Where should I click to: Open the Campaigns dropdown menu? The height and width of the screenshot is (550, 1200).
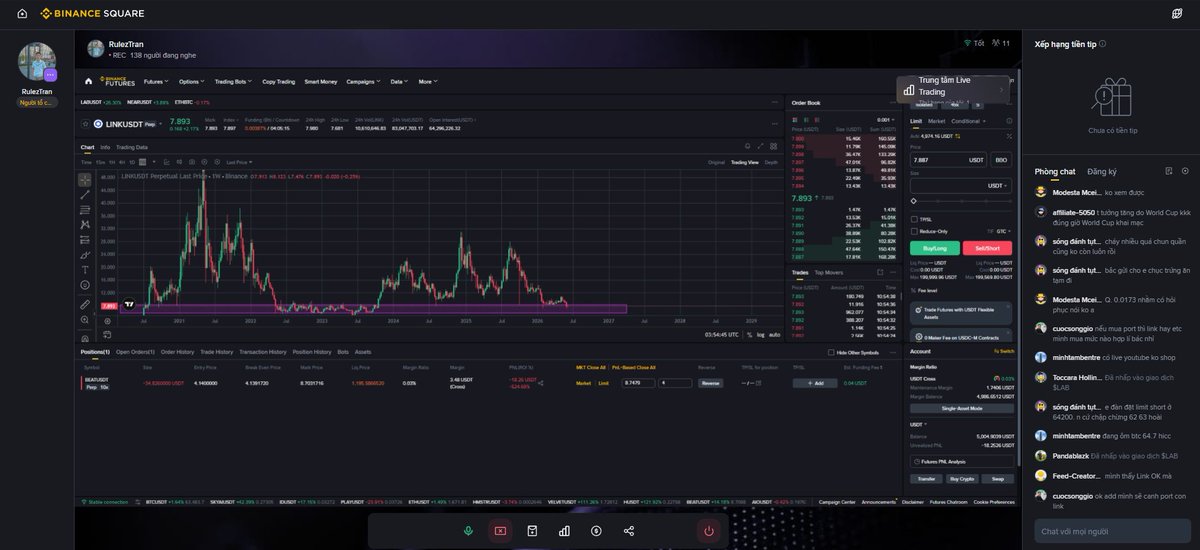[363, 81]
